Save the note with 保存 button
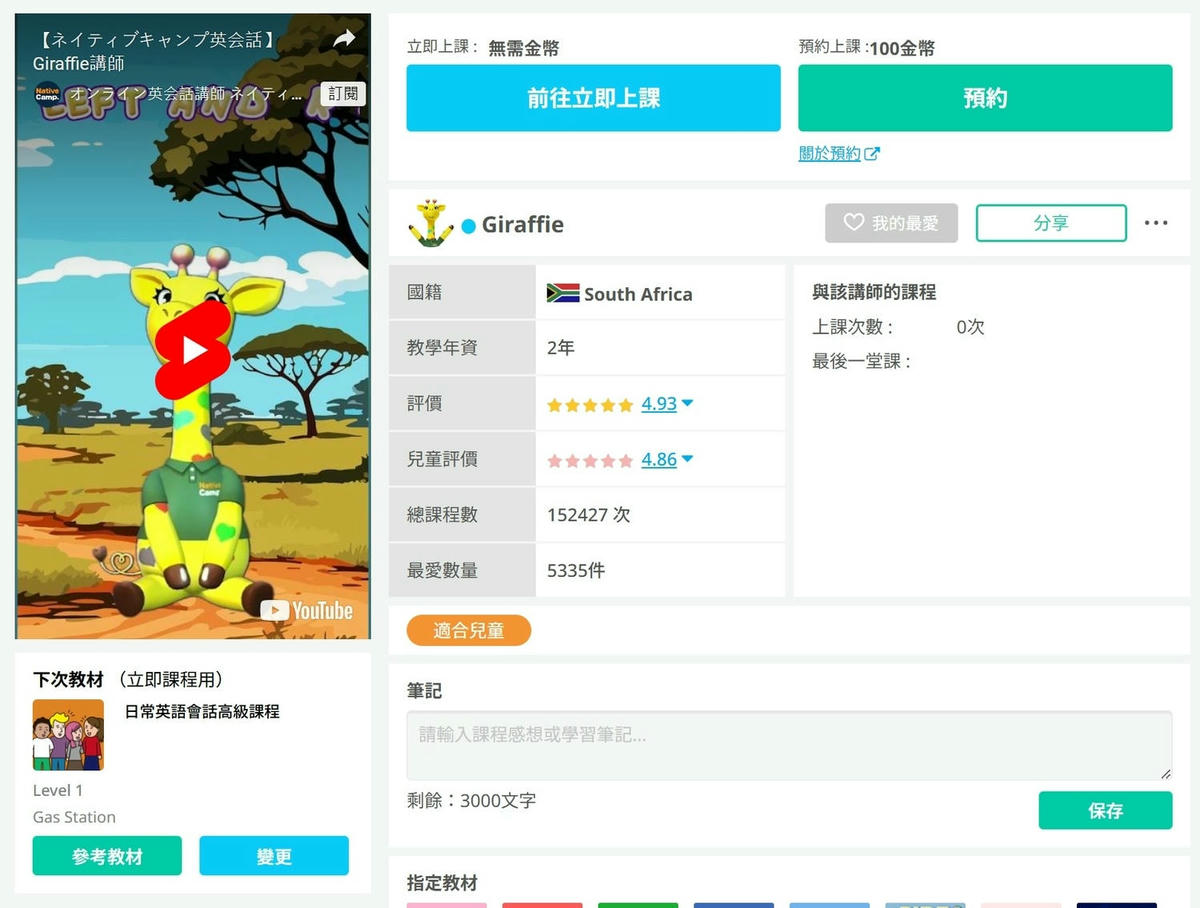The width and height of the screenshot is (1200, 908). pyautogui.click(x=1105, y=810)
